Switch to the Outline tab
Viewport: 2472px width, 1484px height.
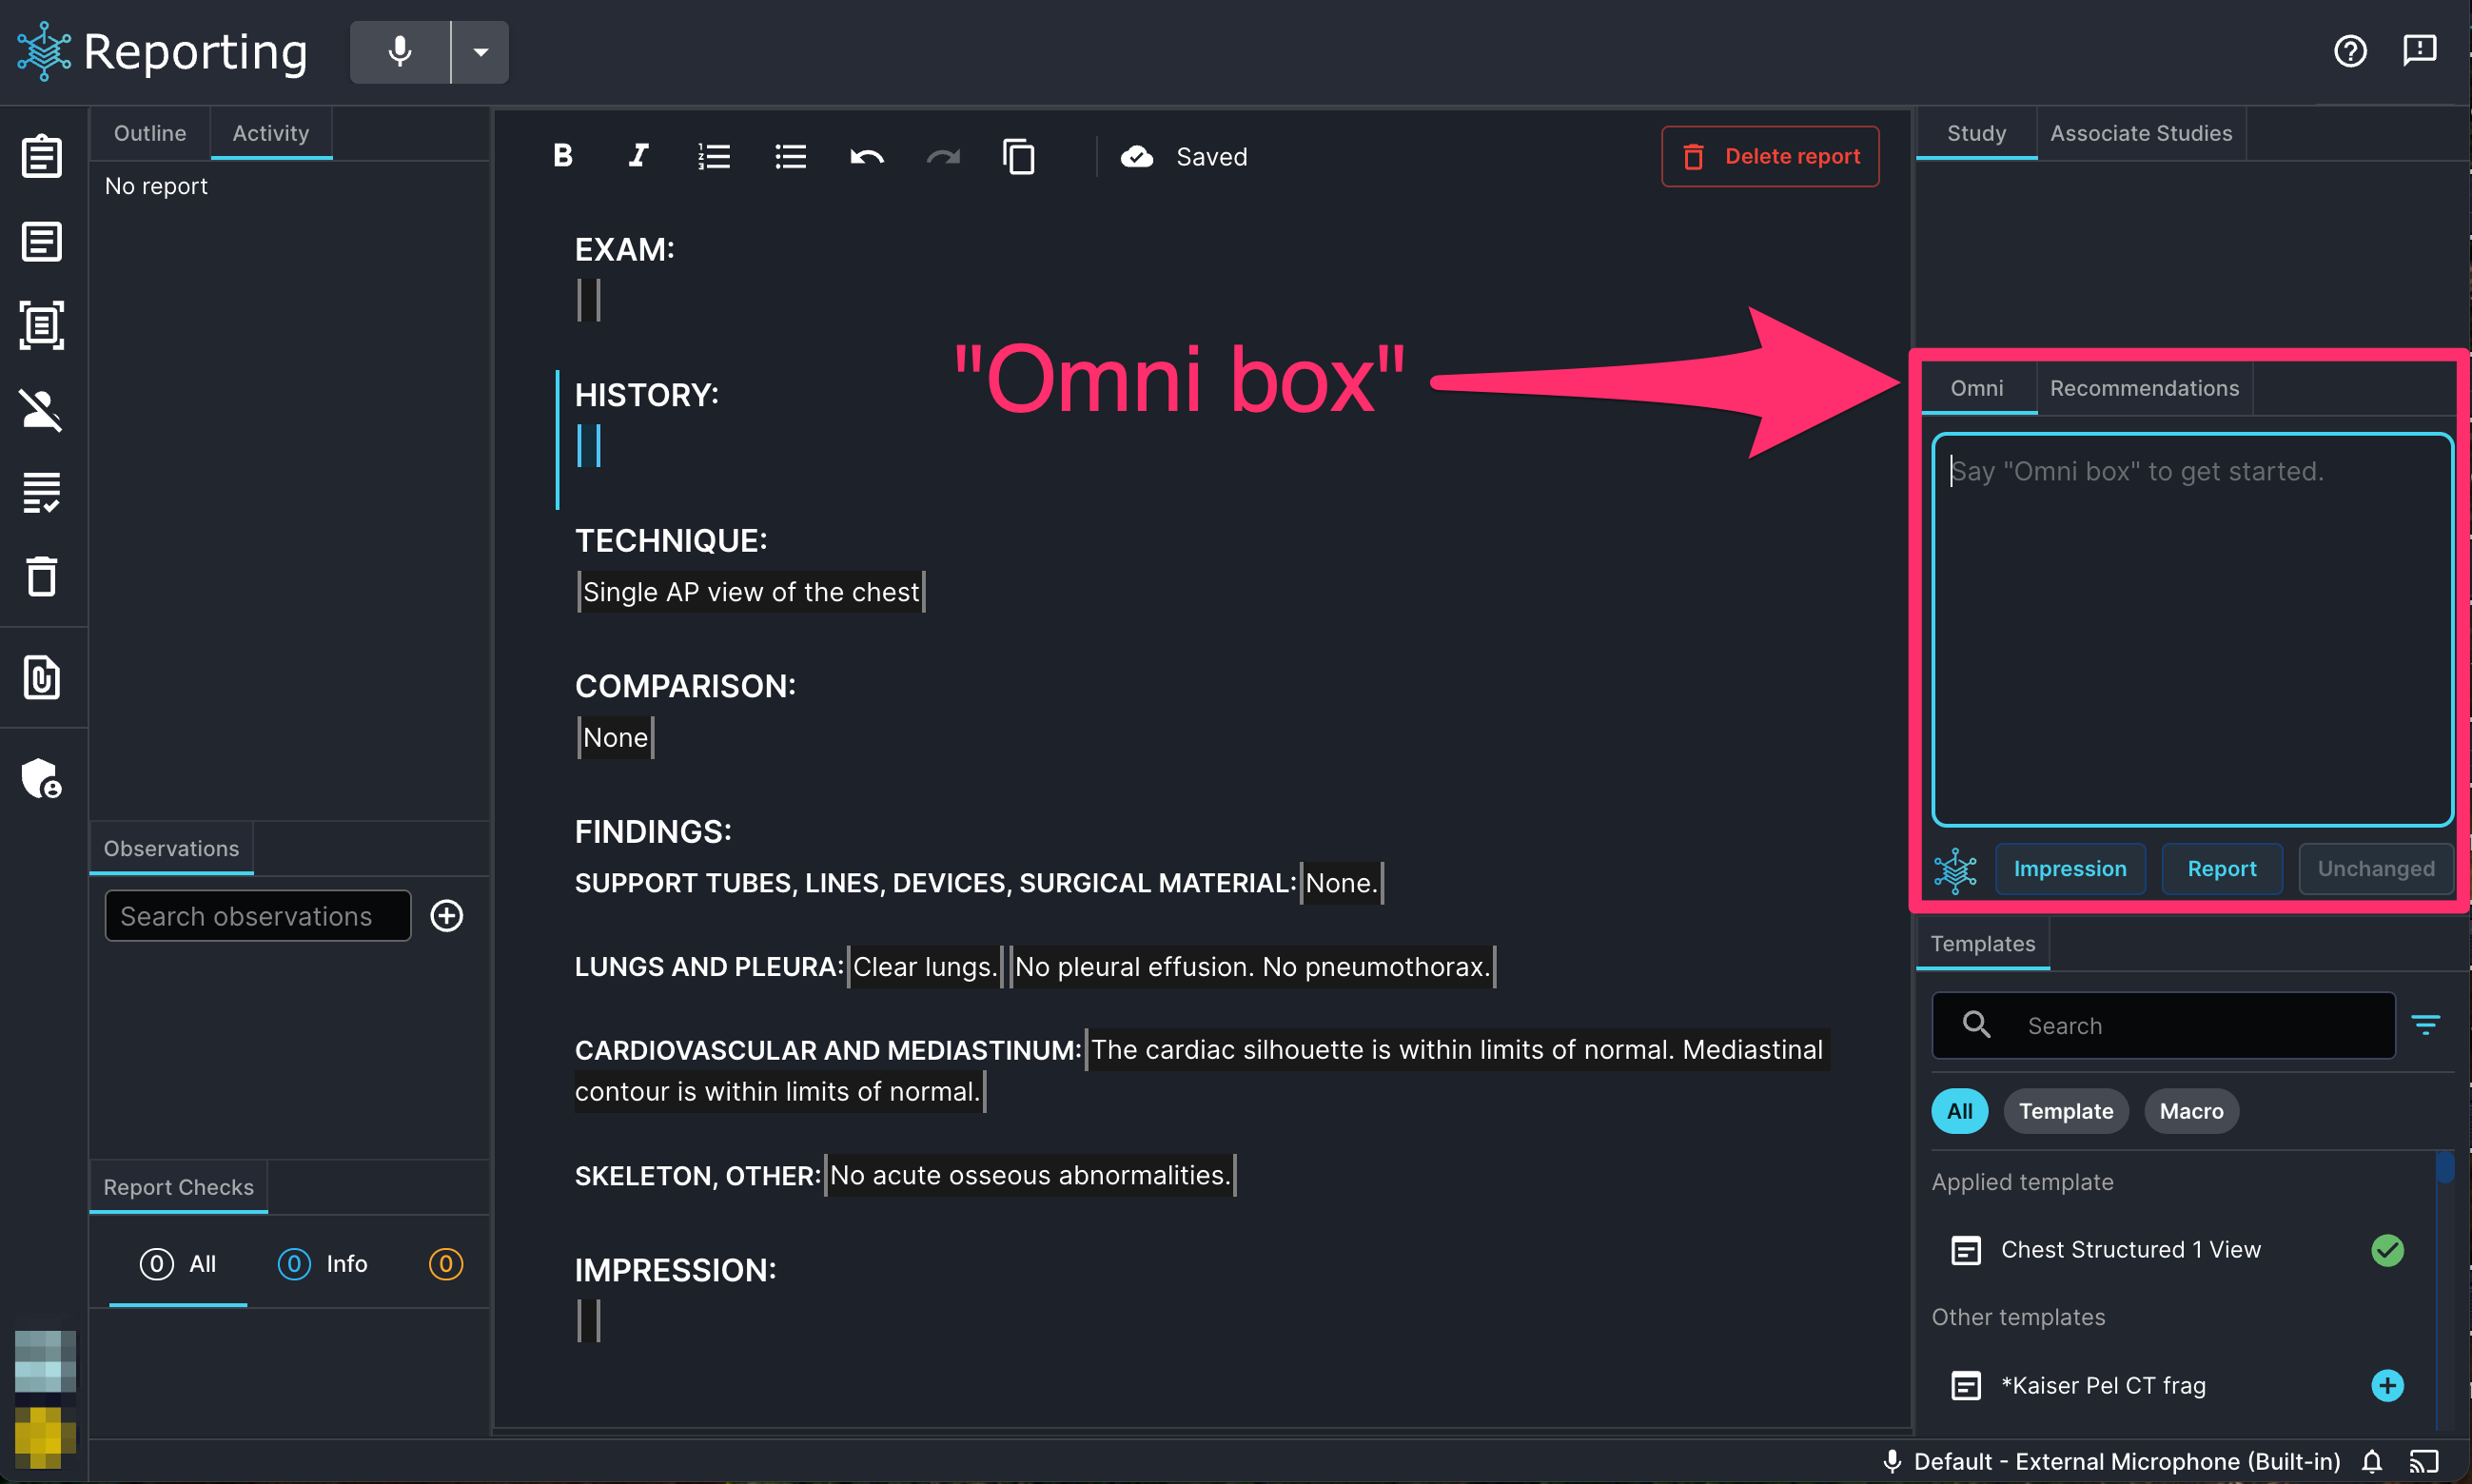point(150,133)
